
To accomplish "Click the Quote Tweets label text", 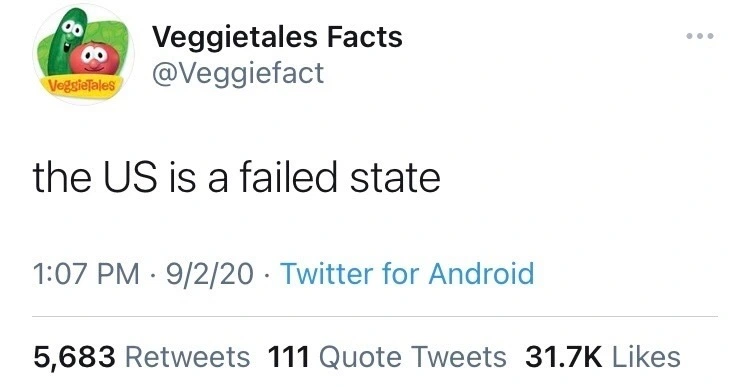I will (x=413, y=357).
